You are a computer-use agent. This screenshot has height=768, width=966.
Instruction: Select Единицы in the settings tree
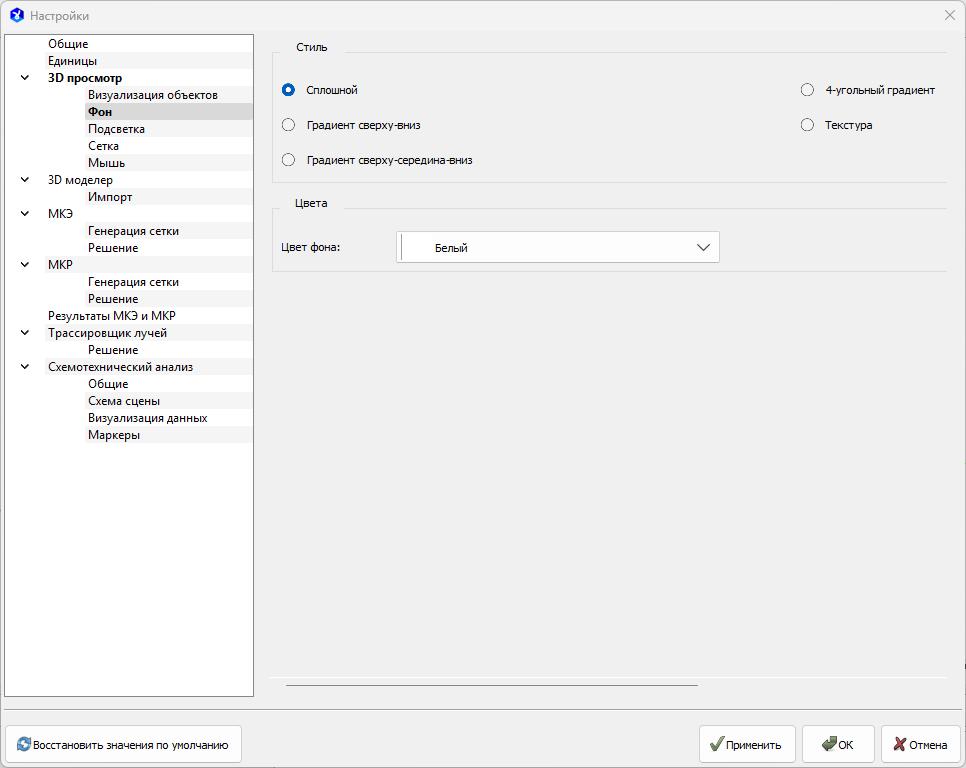click(72, 61)
